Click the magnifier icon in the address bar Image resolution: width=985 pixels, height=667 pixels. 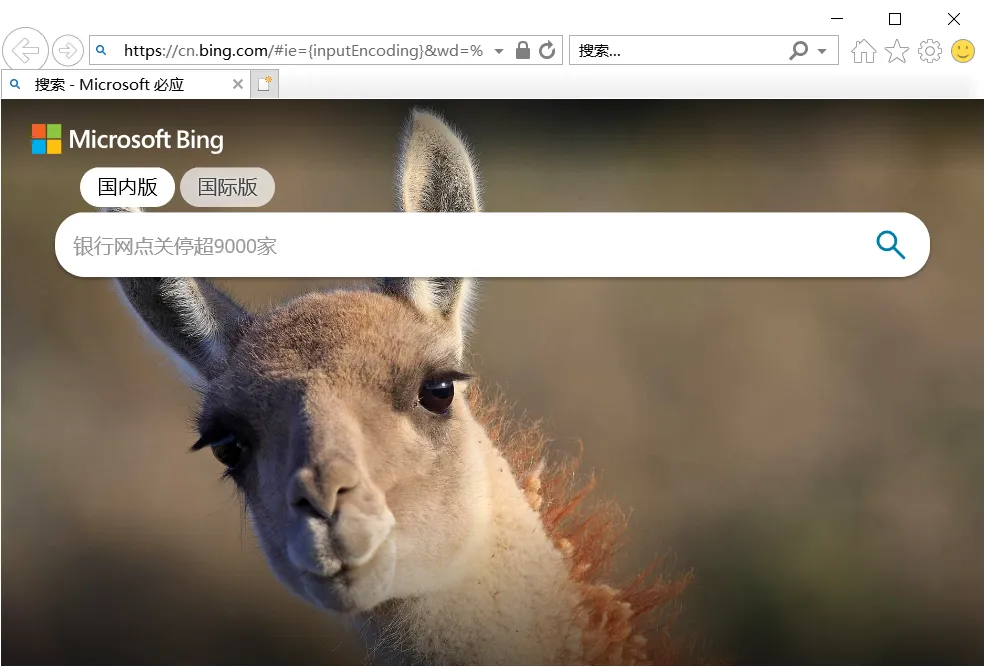pos(101,50)
